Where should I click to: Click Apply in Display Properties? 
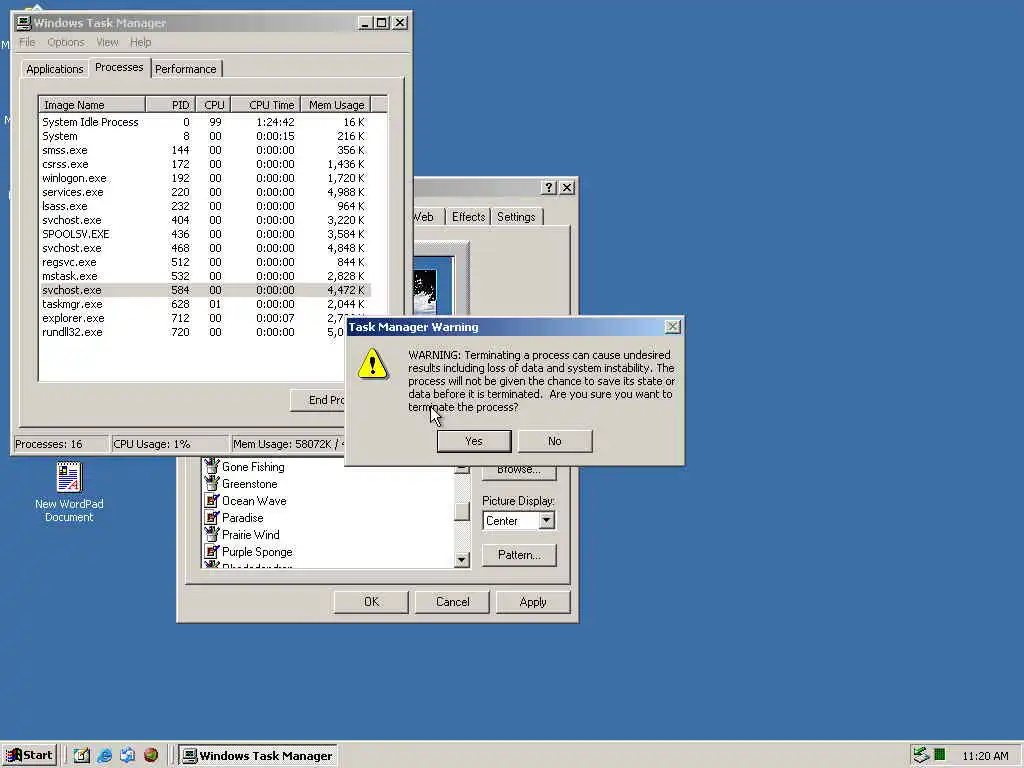tap(533, 601)
